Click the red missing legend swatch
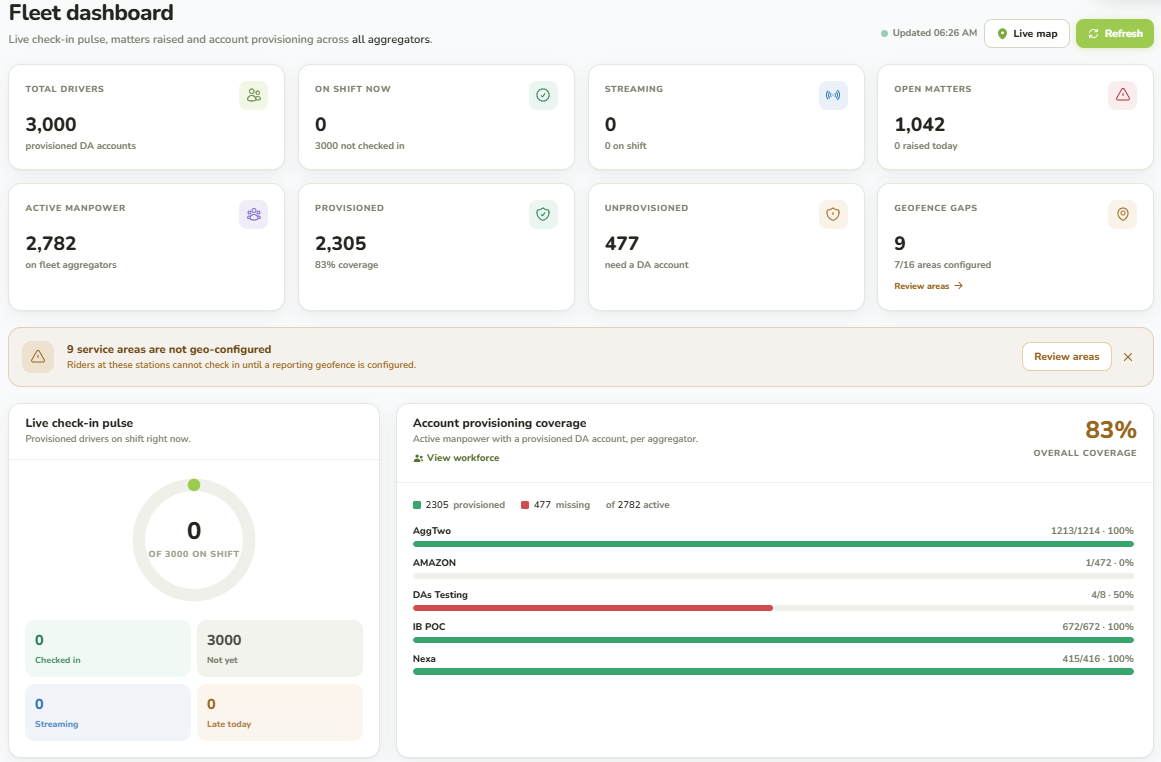Screen dimensions: 1161x762 pyautogui.click(x=525, y=505)
